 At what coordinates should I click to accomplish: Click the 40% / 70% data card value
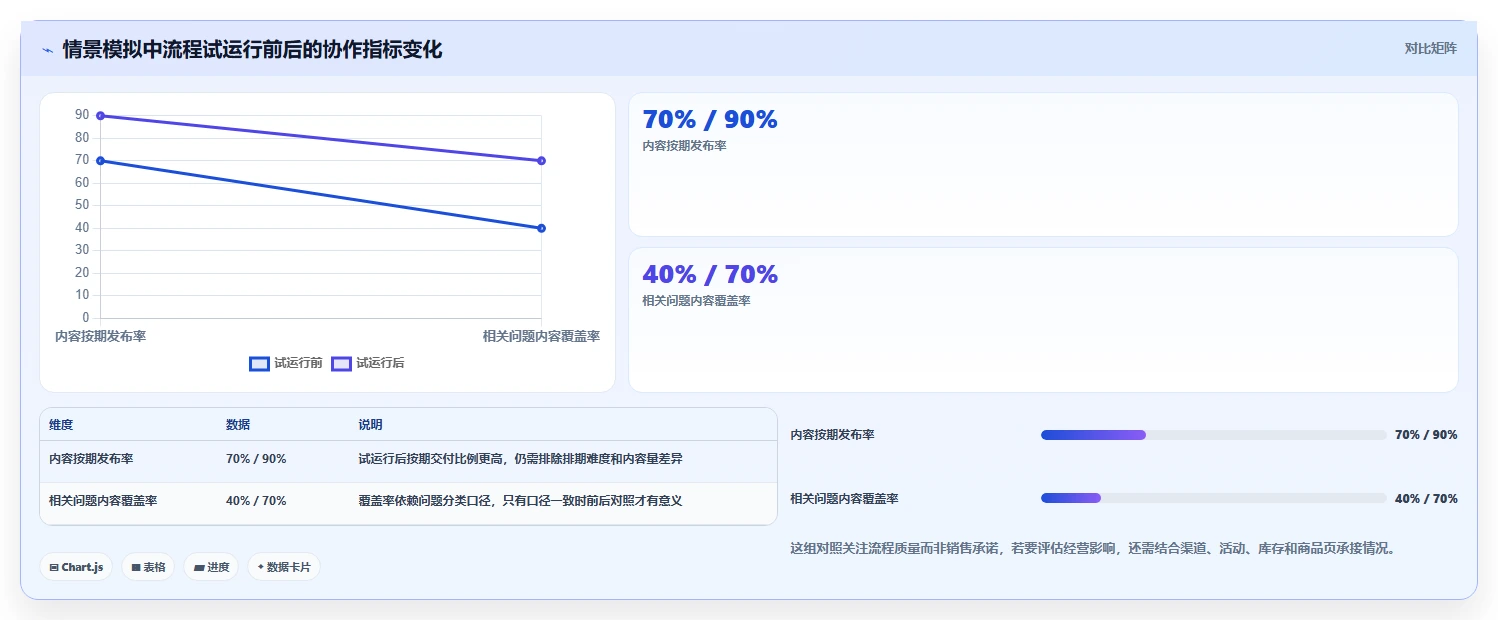click(x=710, y=274)
